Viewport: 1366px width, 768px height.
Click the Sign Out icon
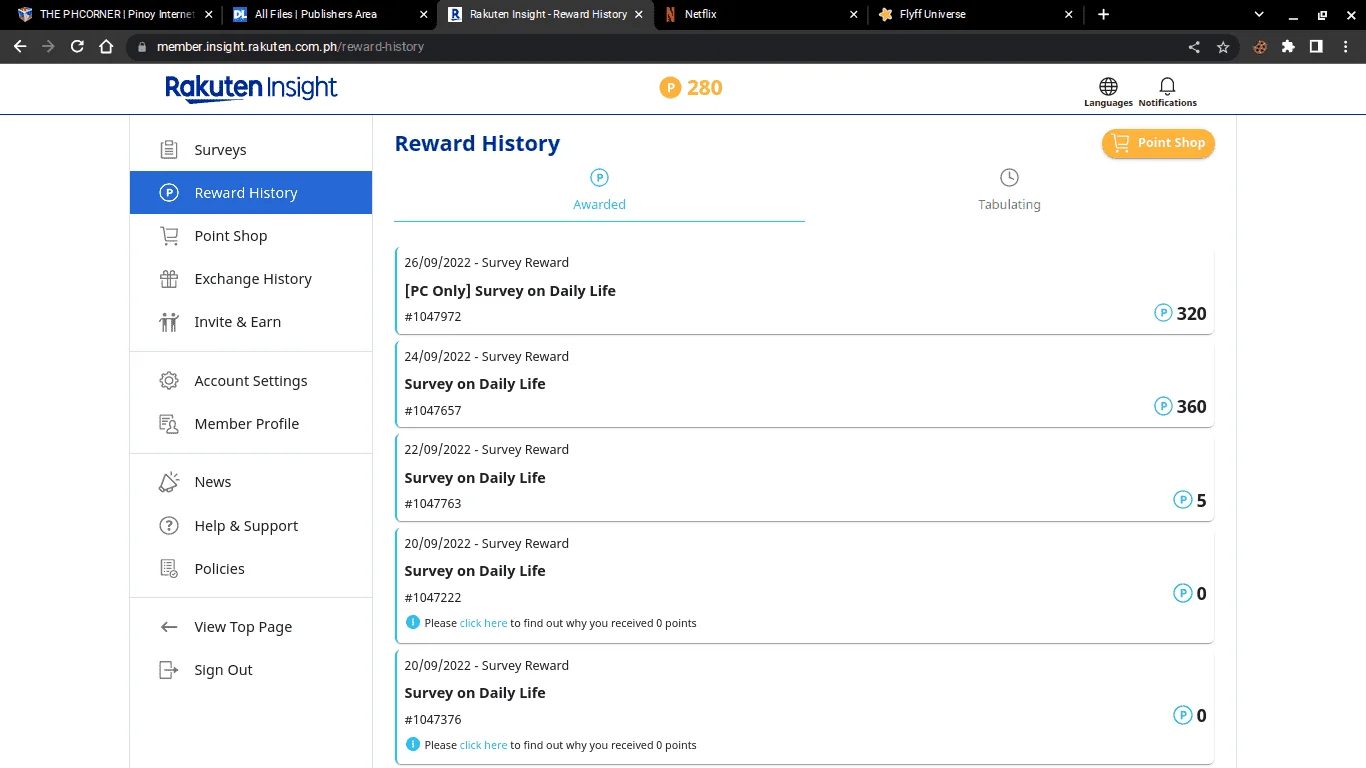click(169, 670)
